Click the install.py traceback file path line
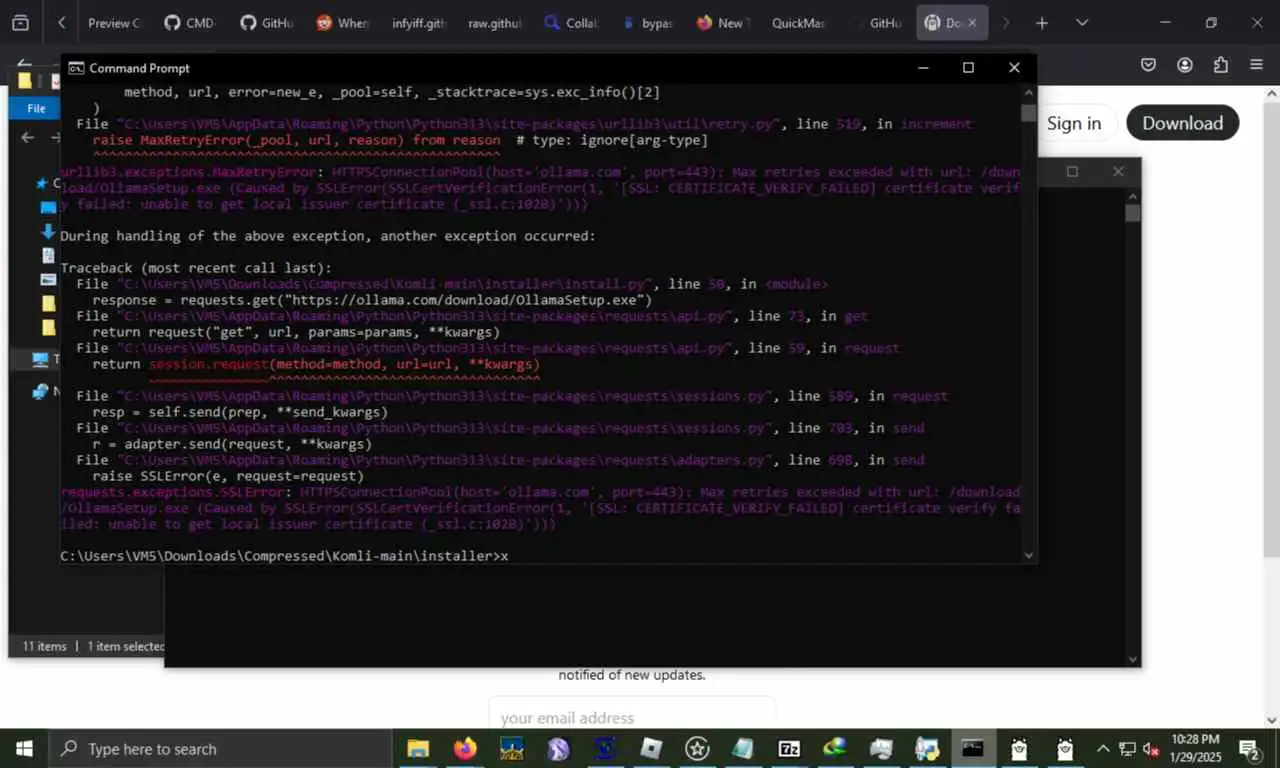Screen dimensions: 1280x768 point(451,284)
